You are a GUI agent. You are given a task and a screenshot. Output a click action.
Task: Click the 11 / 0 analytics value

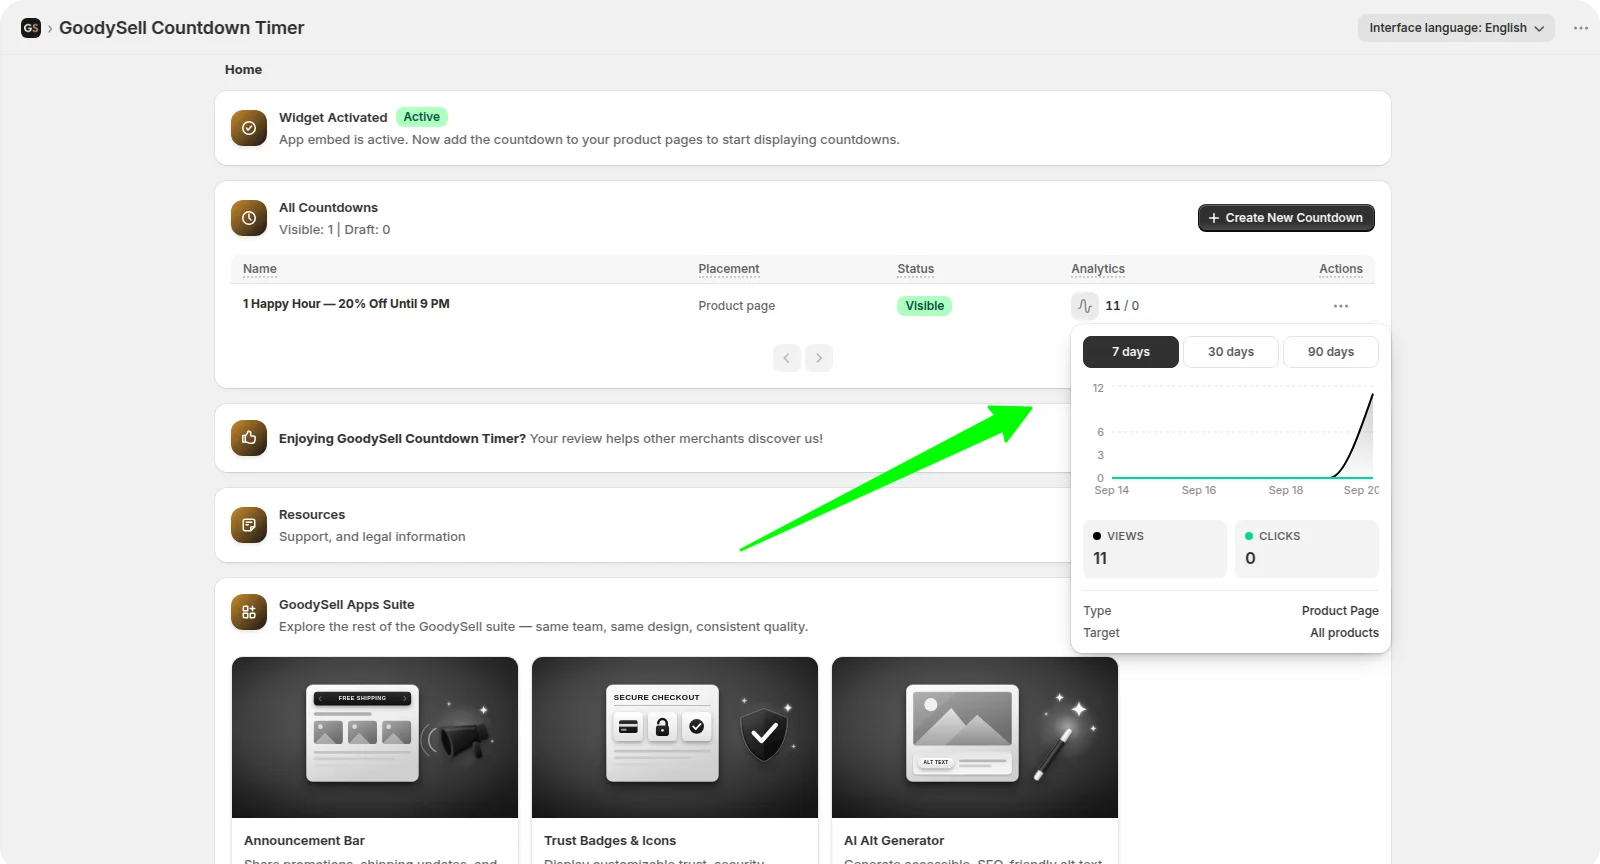click(1122, 306)
